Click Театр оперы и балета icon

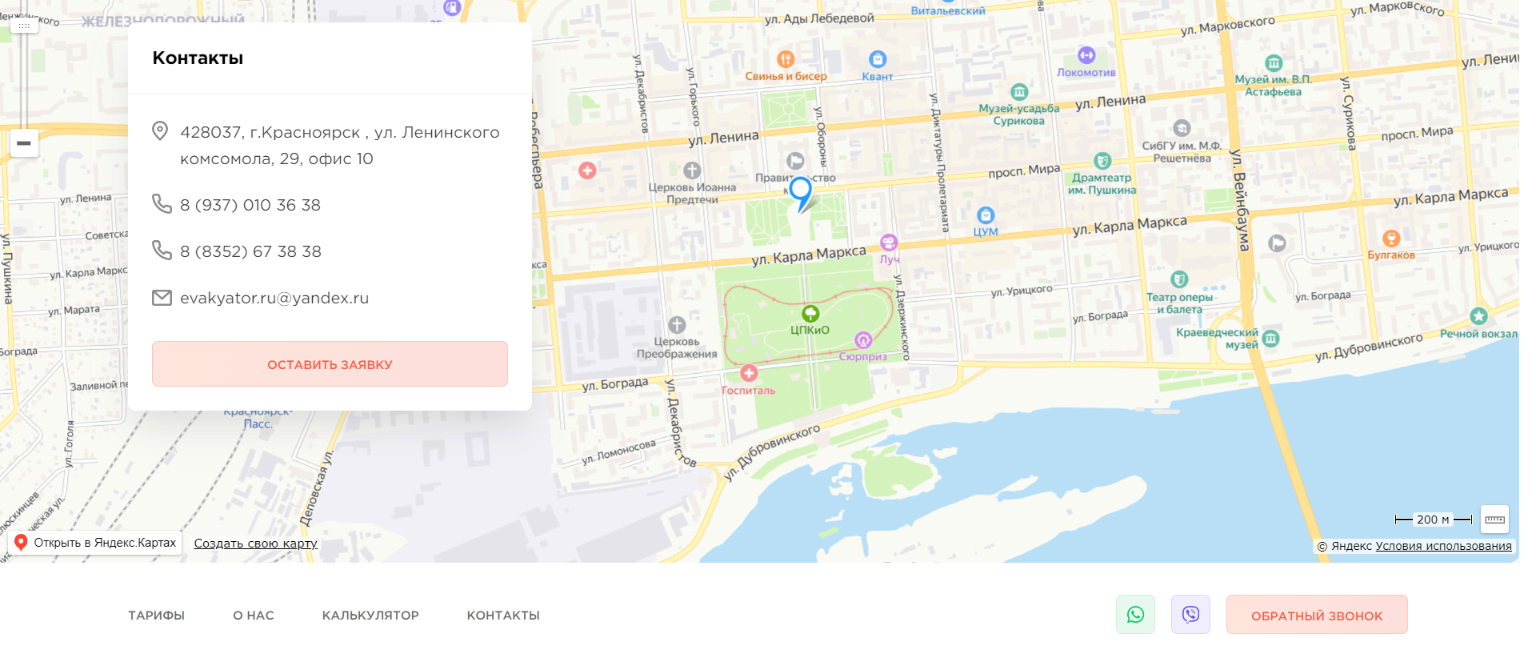pyautogui.click(x=1180, y=278)
